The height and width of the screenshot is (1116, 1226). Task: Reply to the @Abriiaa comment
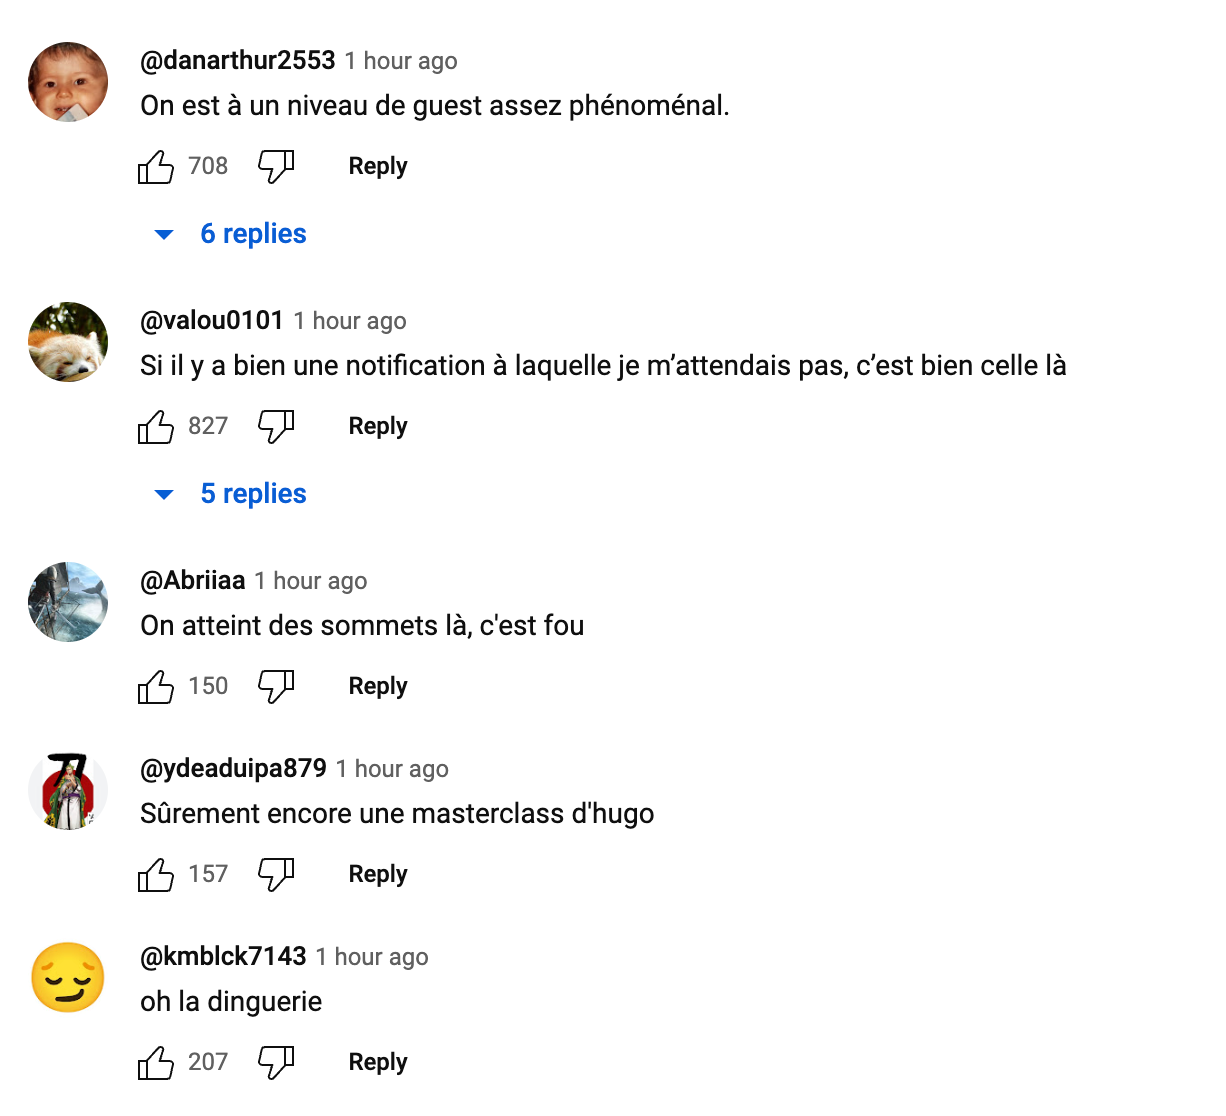378,686
